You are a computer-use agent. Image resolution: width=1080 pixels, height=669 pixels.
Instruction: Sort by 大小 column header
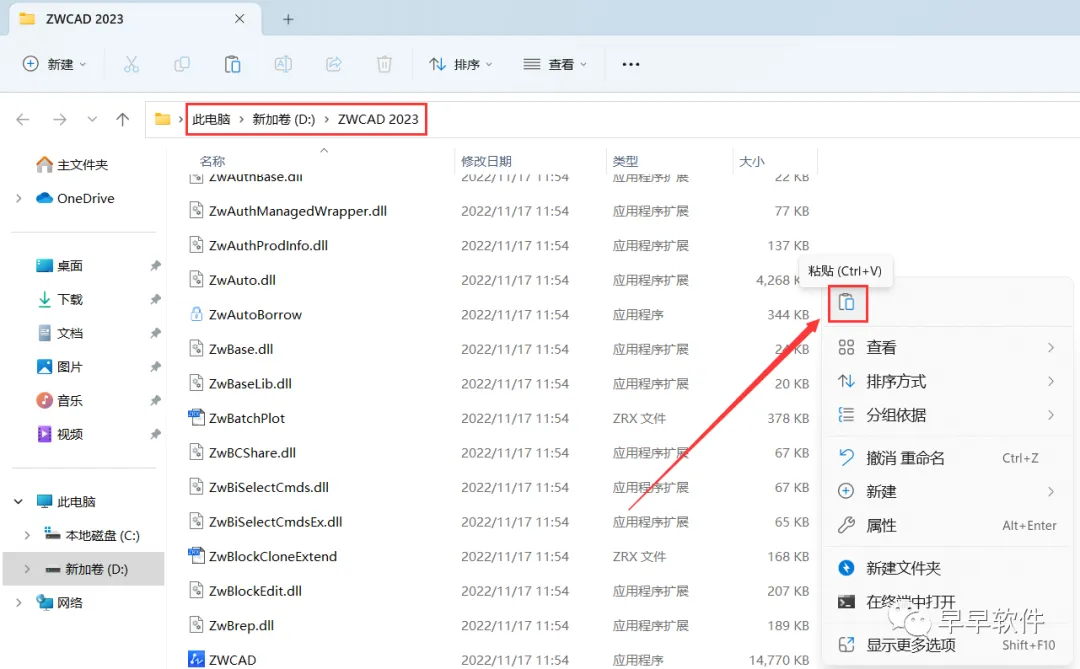(x=751, y=161)
